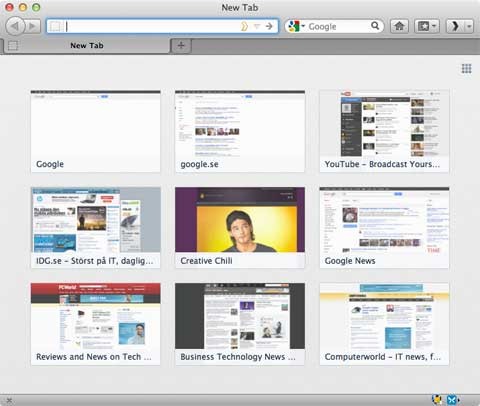
Task: Click the "YouTube – Broadcast Yours..." caption
Action: [382, 164]
